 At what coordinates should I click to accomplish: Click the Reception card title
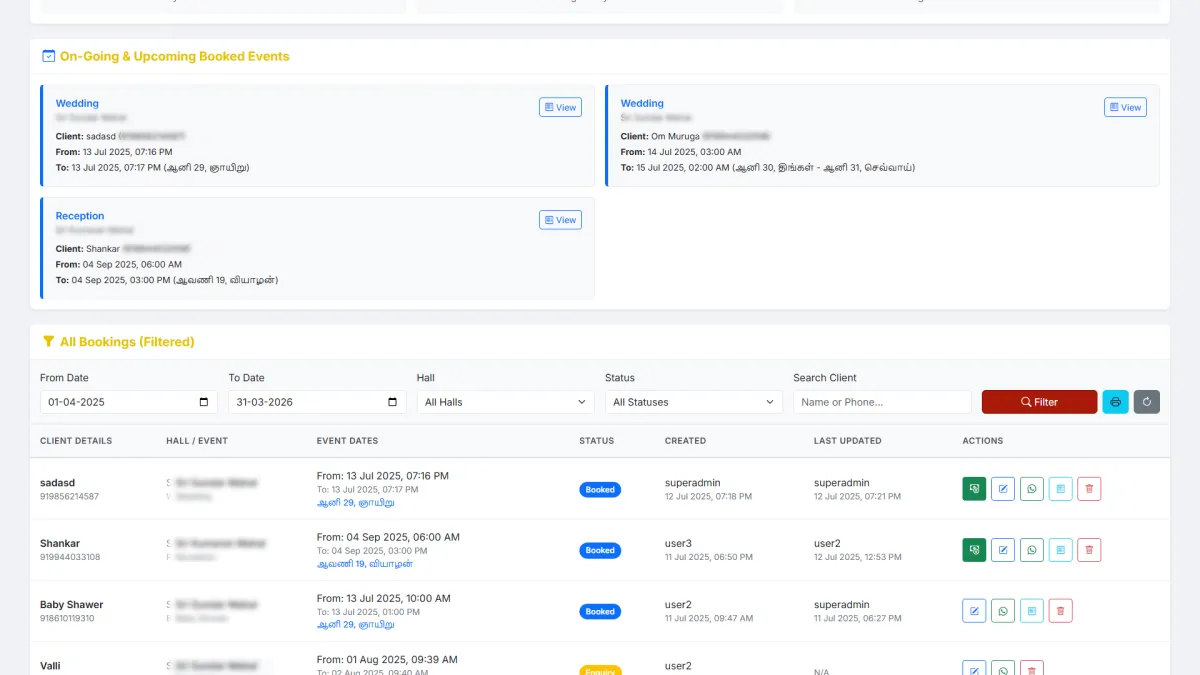coord(80,216)
